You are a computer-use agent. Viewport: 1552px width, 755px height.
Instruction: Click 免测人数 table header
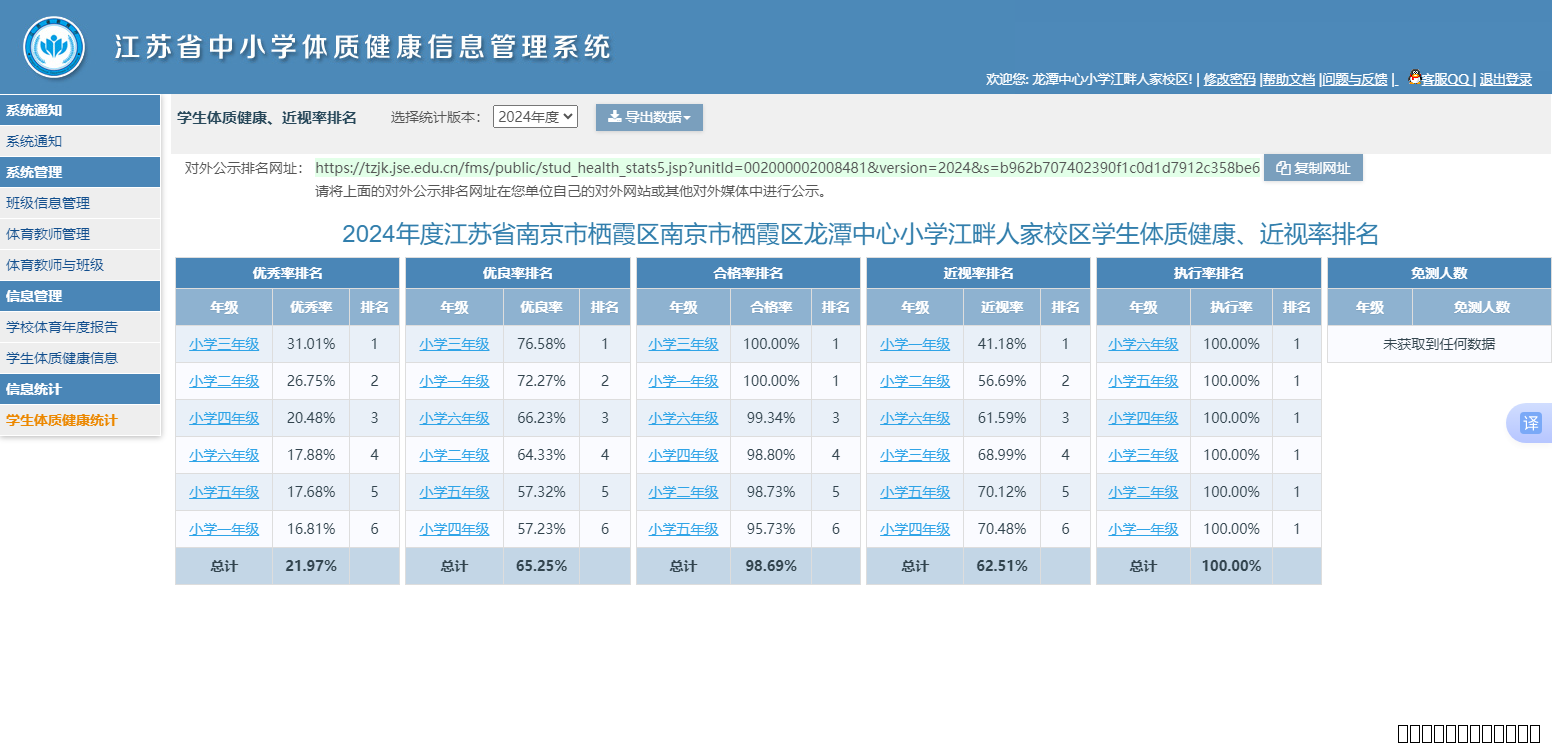click(1439, 273)
